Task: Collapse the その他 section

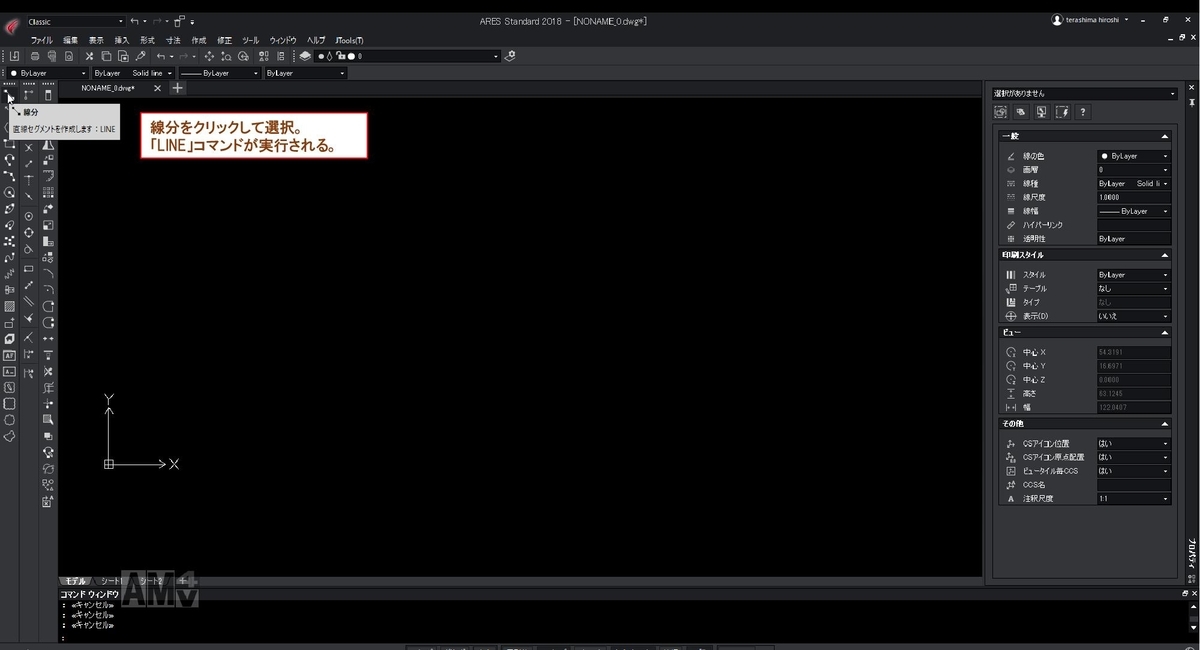Action: pos(1164,424)
